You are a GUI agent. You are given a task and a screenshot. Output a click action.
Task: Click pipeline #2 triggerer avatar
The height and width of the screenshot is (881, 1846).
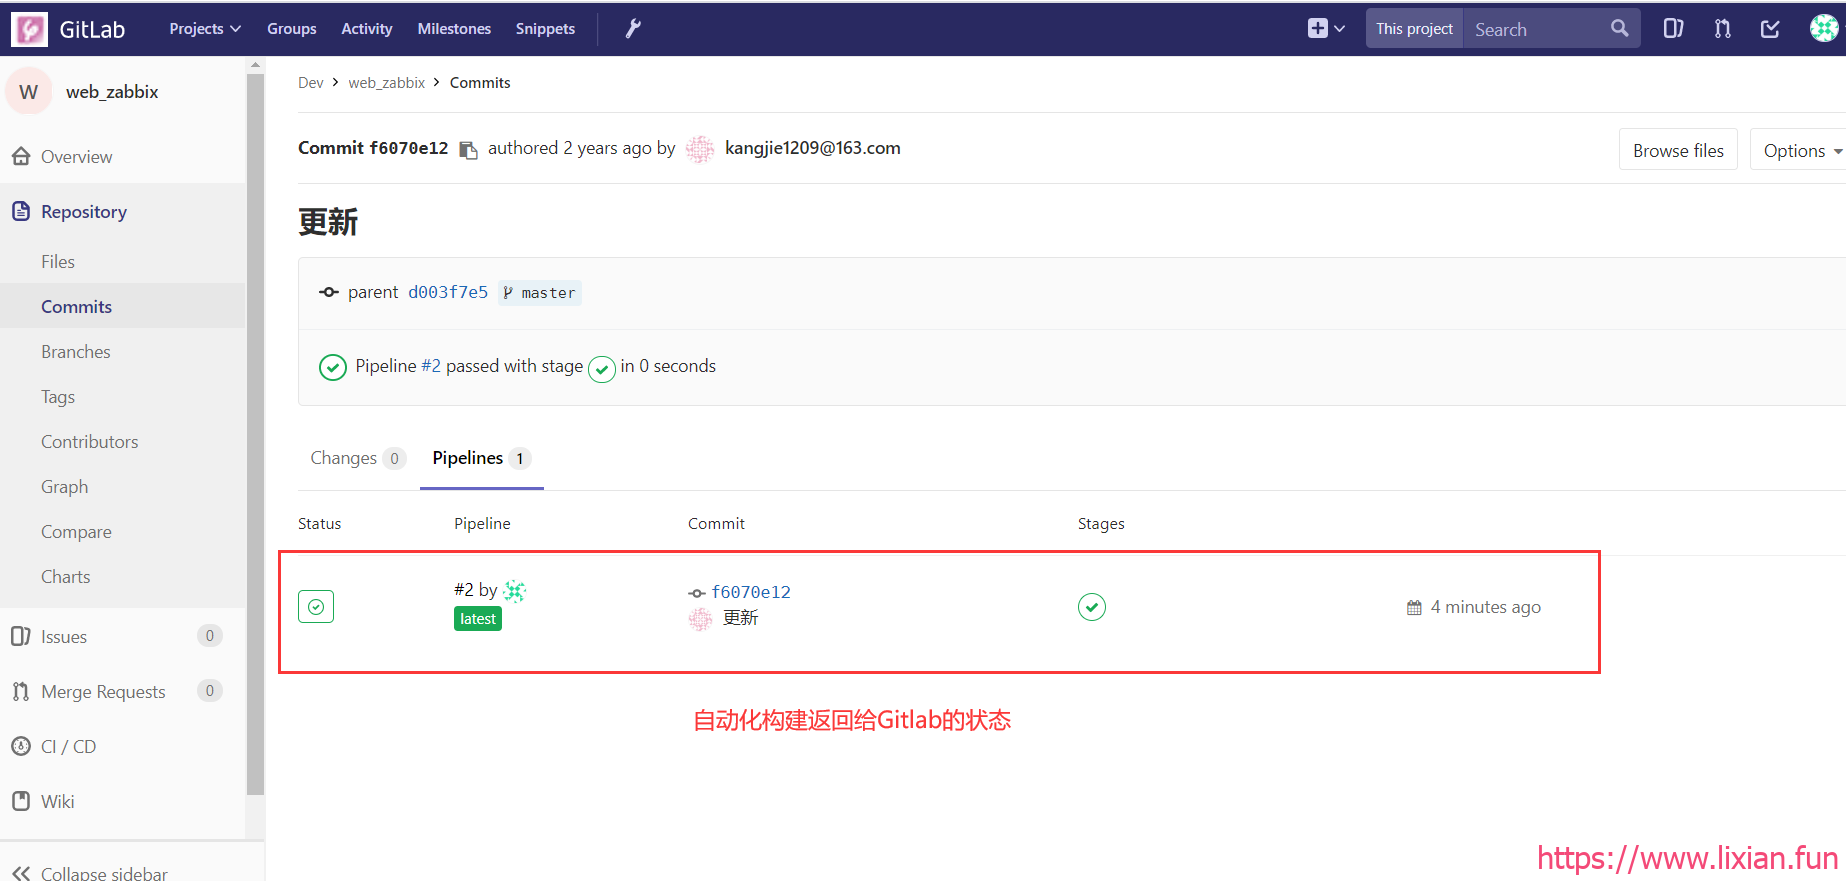(x=514, y=591)
